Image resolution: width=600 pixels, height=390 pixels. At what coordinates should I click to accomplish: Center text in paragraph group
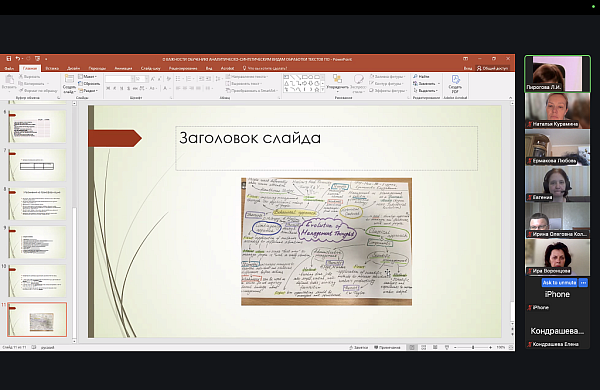pyautogui.click(x=185, y=88)
